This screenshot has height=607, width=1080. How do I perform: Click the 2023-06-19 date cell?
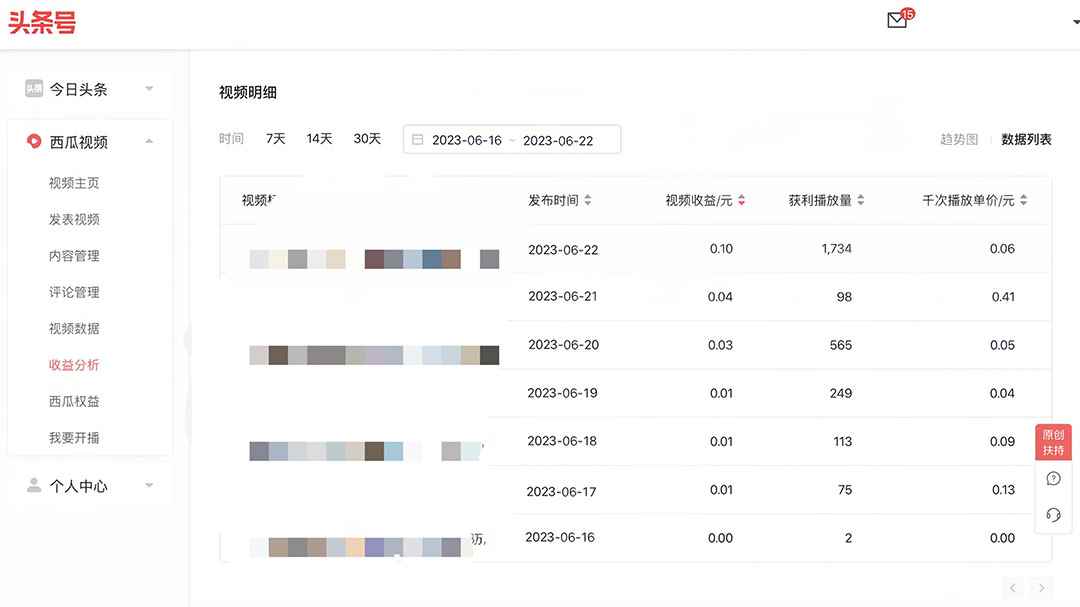(x=562, y=393)
